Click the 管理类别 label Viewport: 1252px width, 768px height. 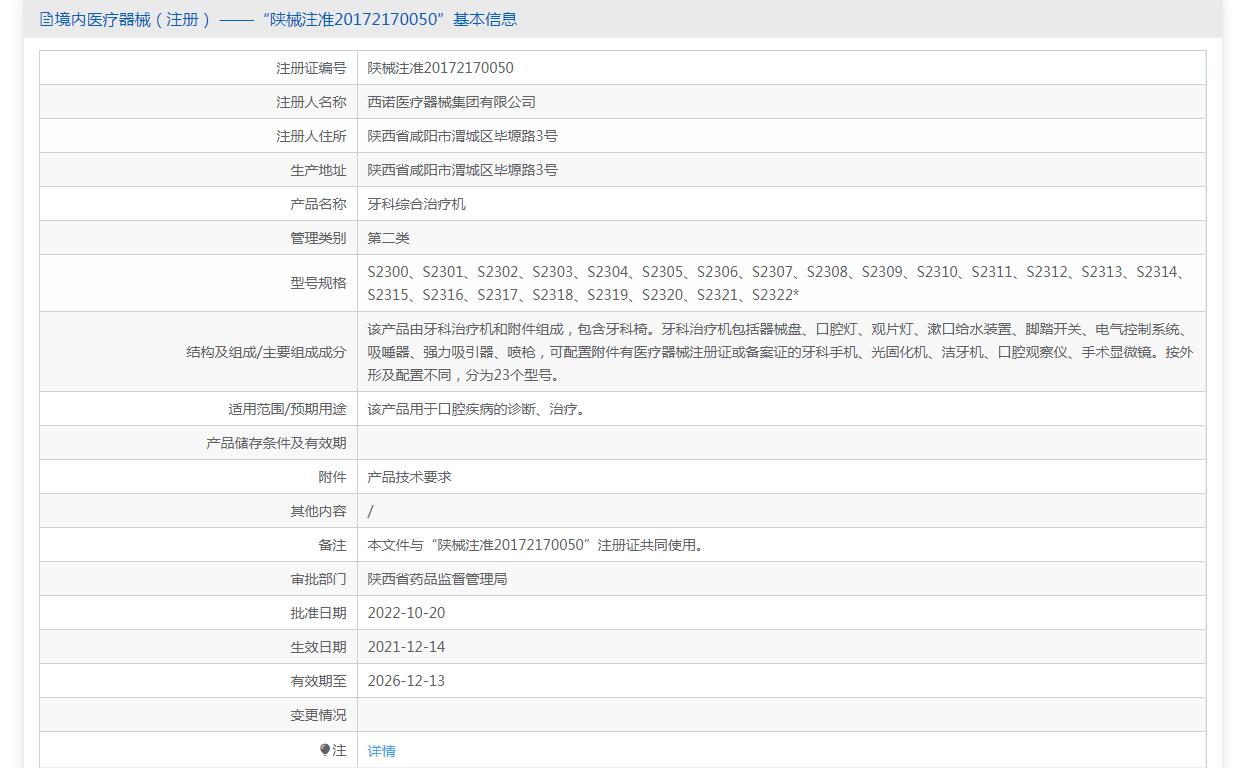[318, 238]
